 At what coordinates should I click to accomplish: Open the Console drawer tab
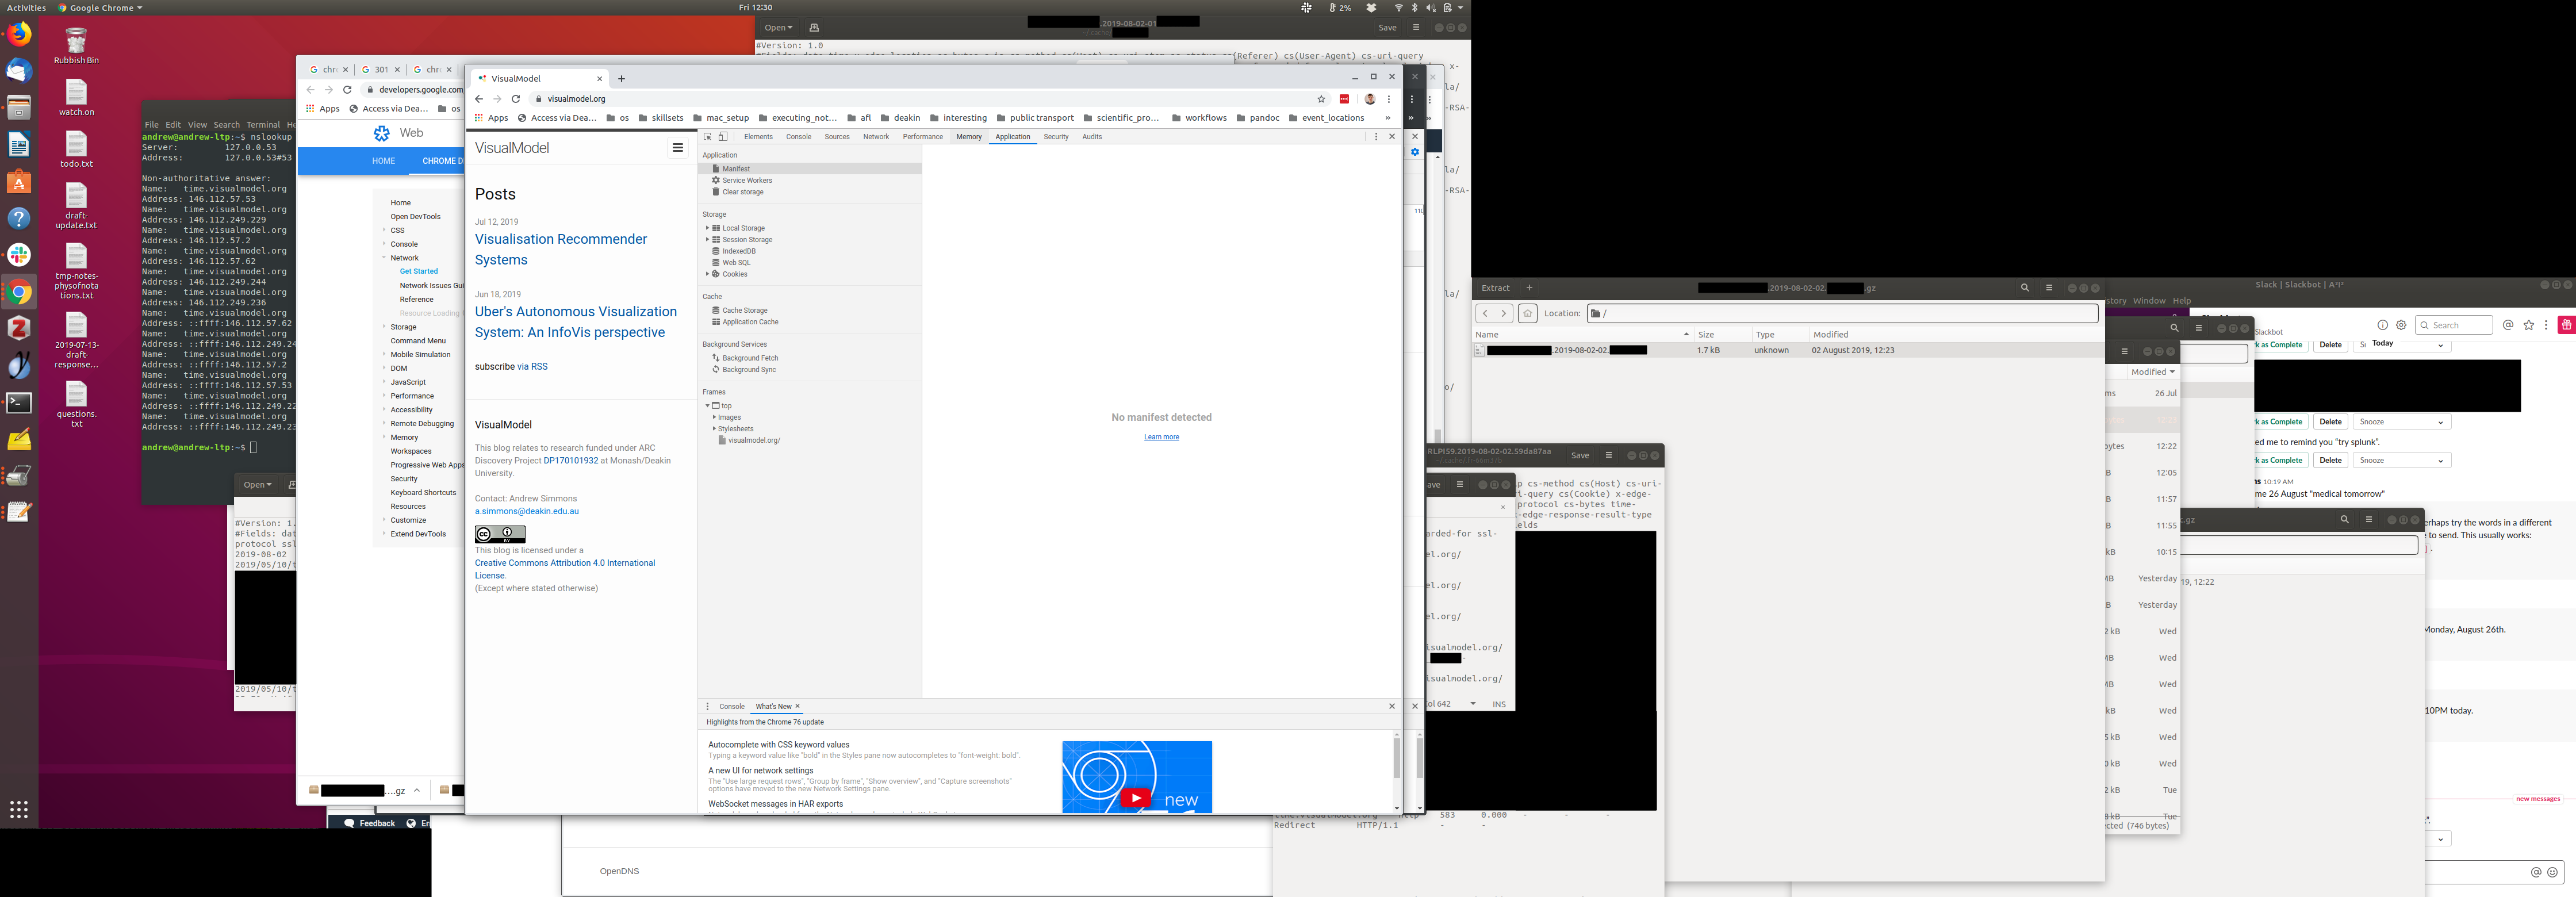732,706
